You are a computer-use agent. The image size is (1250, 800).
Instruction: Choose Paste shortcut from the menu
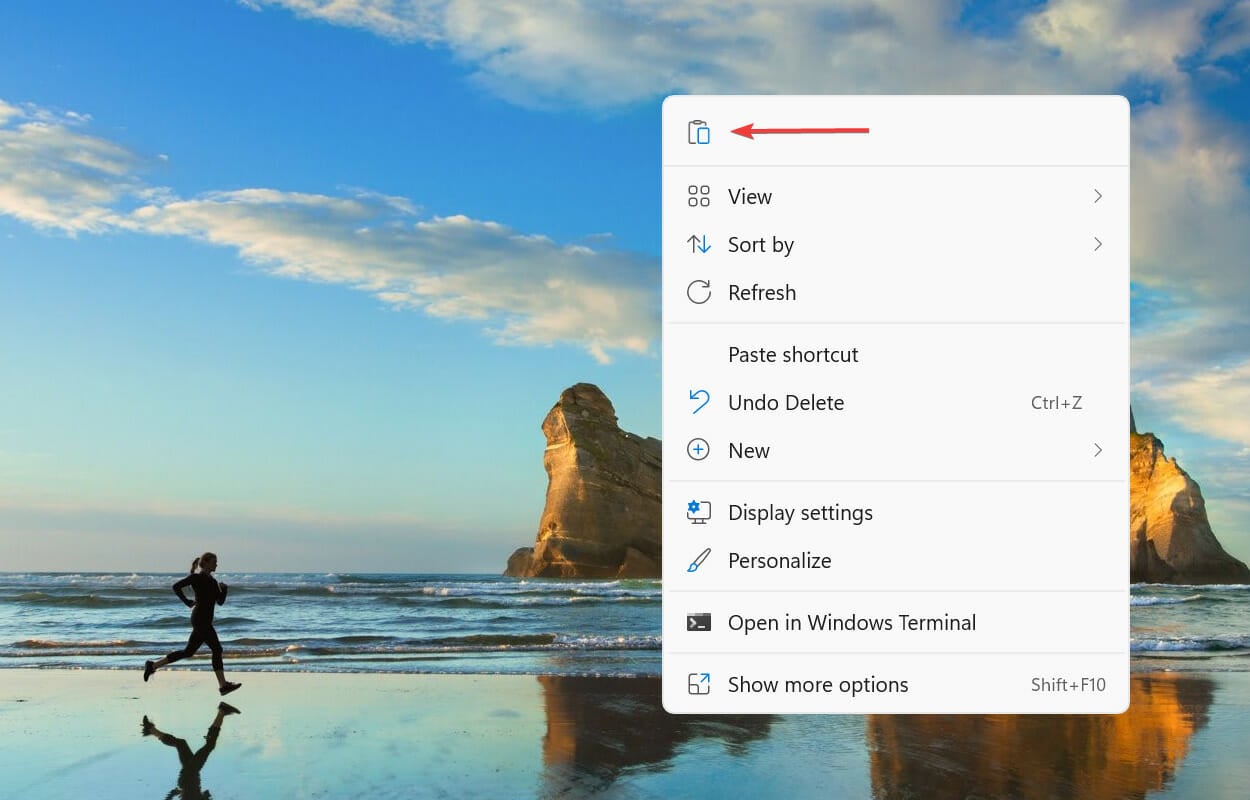792,354
